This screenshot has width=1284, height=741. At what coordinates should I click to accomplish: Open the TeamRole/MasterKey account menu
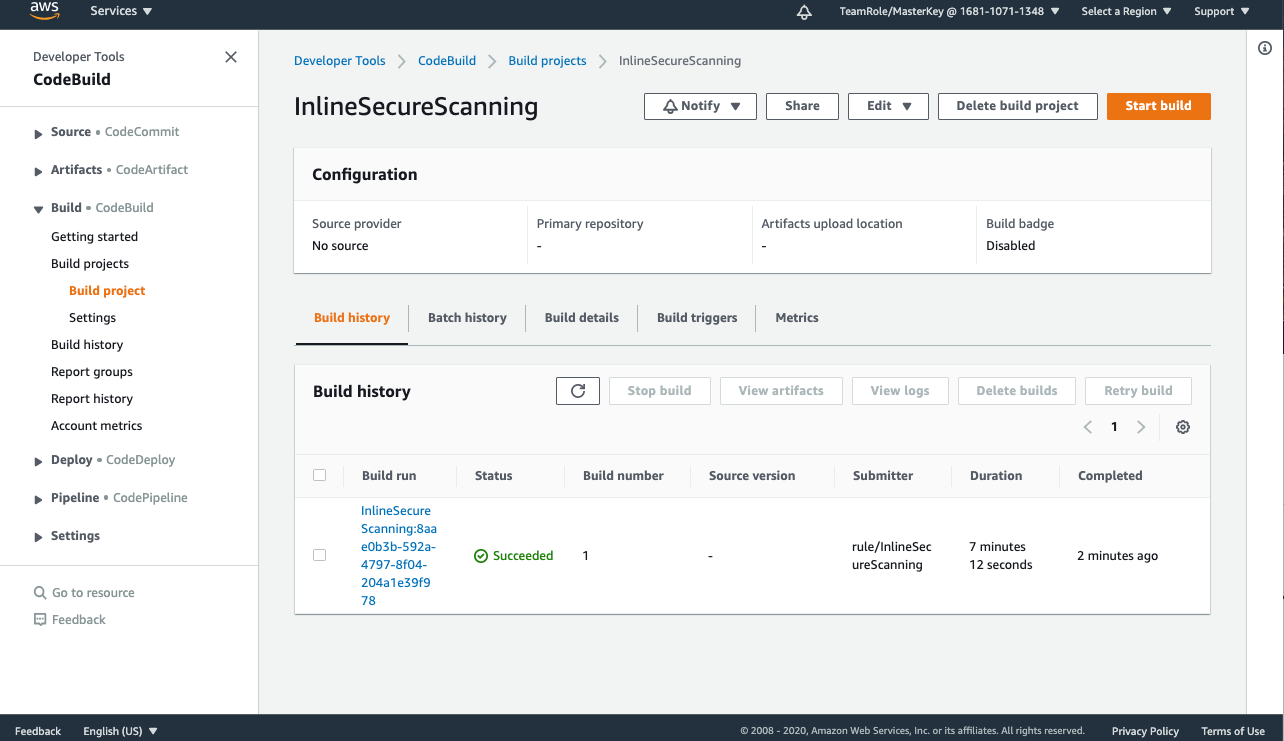point(950,12)
